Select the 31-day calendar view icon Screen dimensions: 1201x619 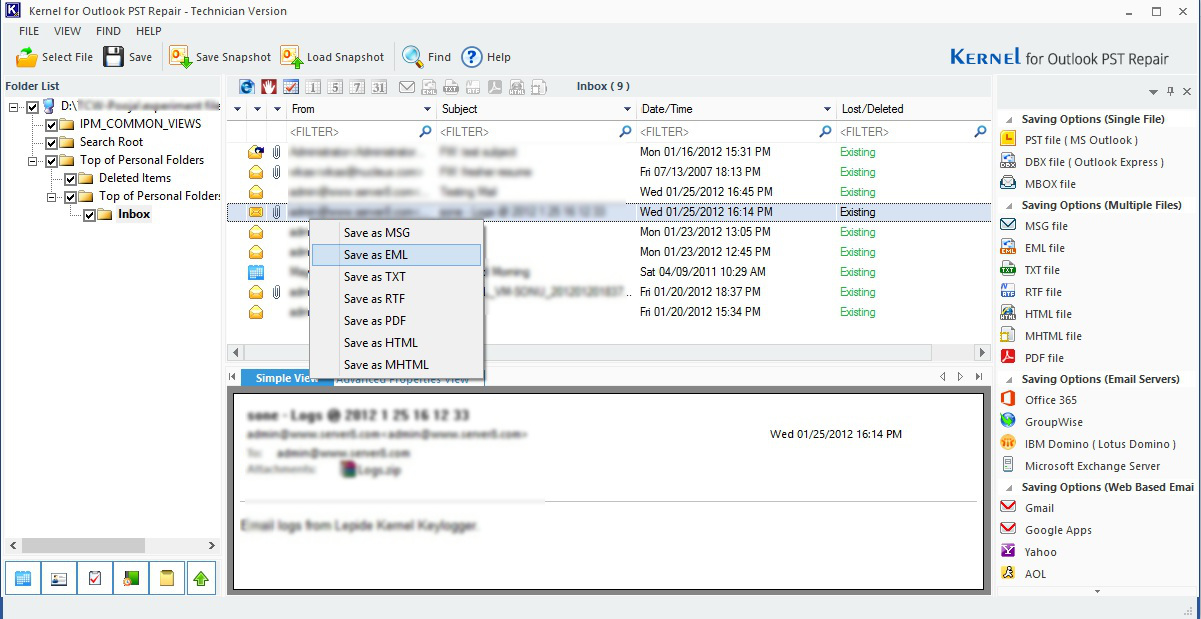(379, 86)
